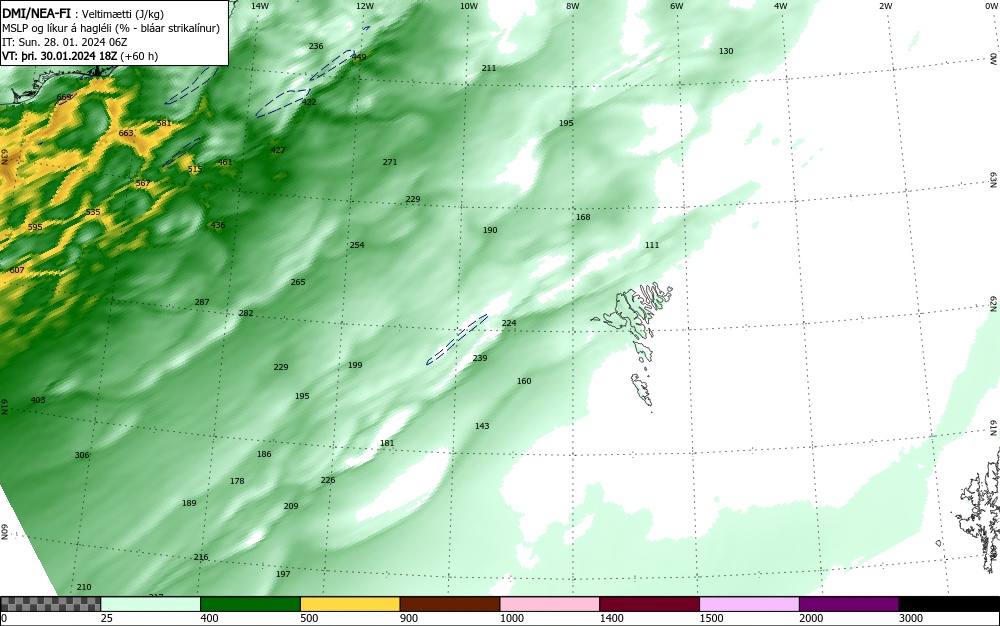The height and width of the screenshot is (626, 1000).
Task: Click the map value '181'
Action: 387,444
